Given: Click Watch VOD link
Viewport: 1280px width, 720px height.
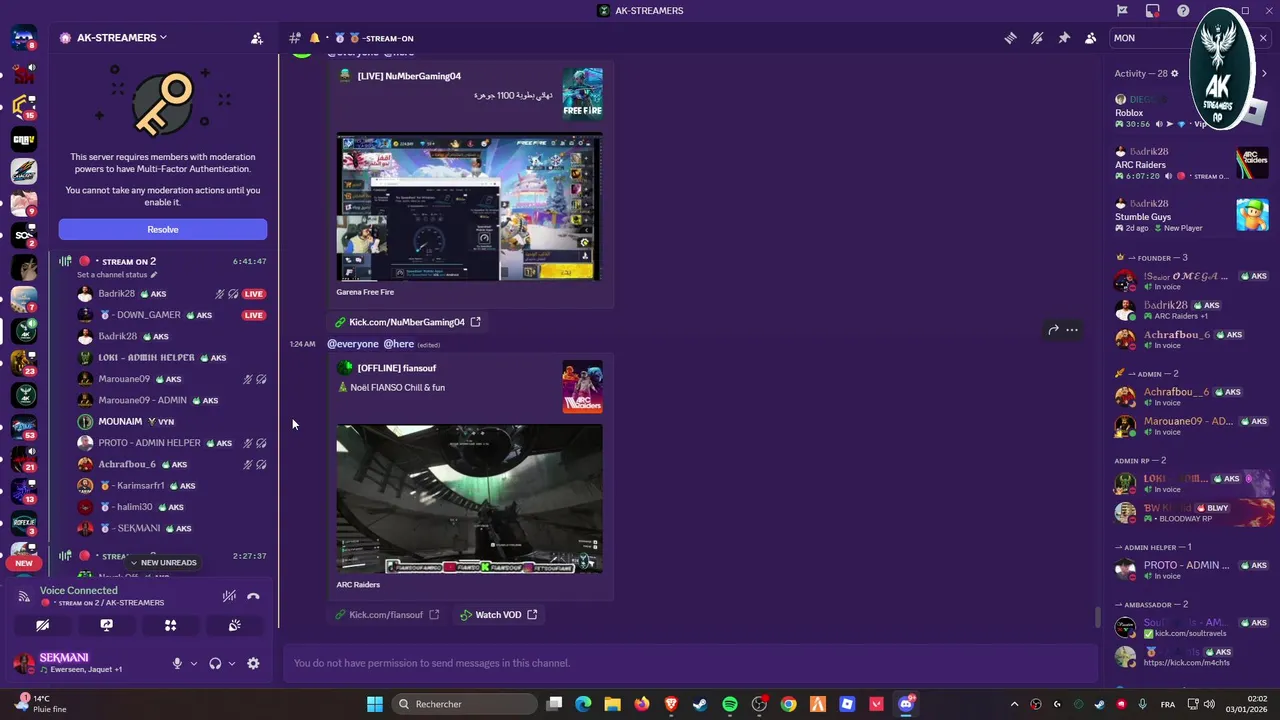Looking at the screenshot, I should click(498, 614).
